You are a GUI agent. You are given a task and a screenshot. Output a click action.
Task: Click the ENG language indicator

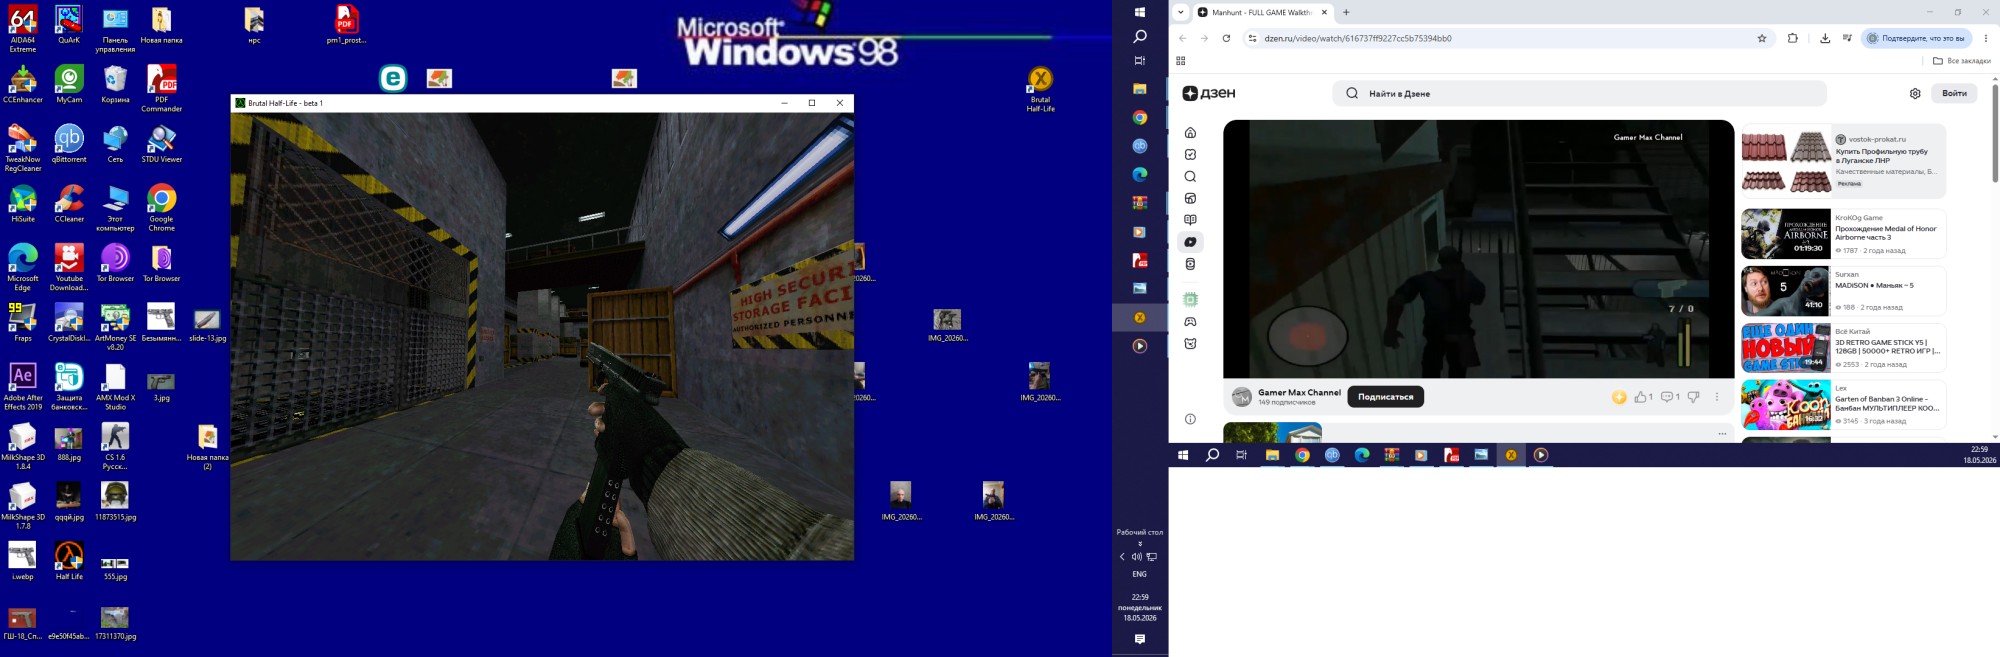(1140, 574)
